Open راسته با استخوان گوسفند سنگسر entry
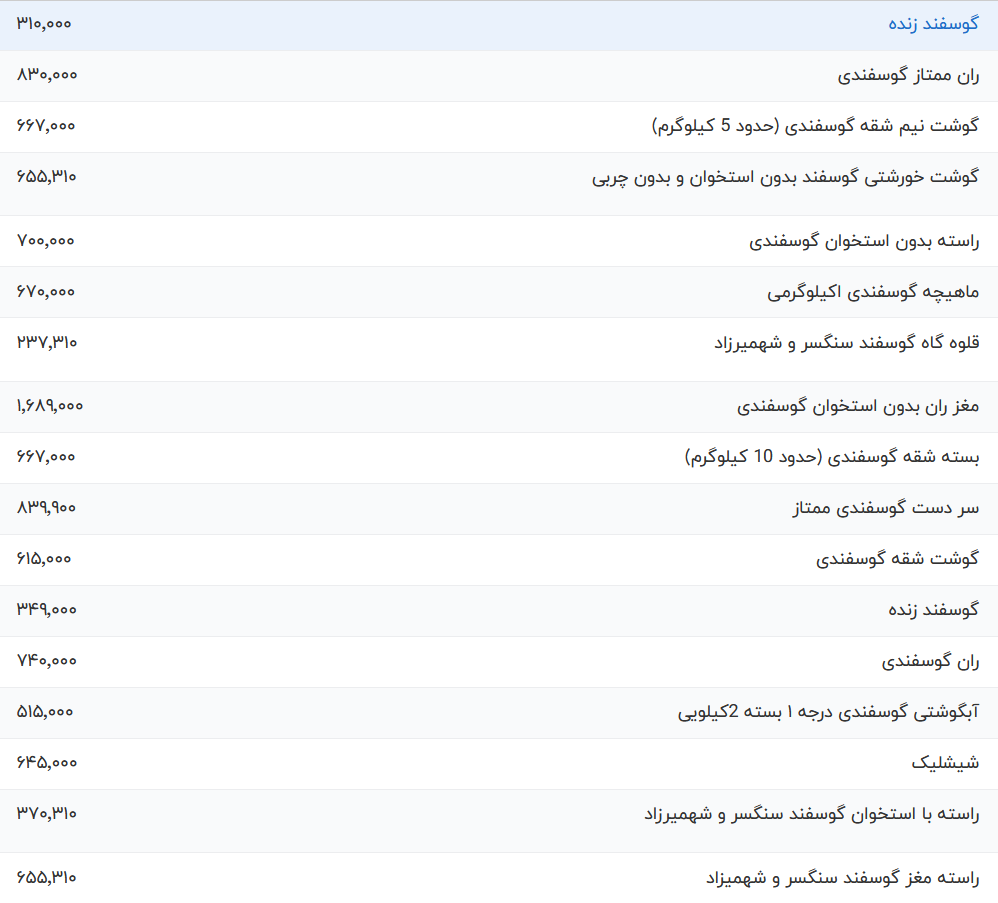Image resolution: width=998 pixels, height=903 pixels. point(811,815)
